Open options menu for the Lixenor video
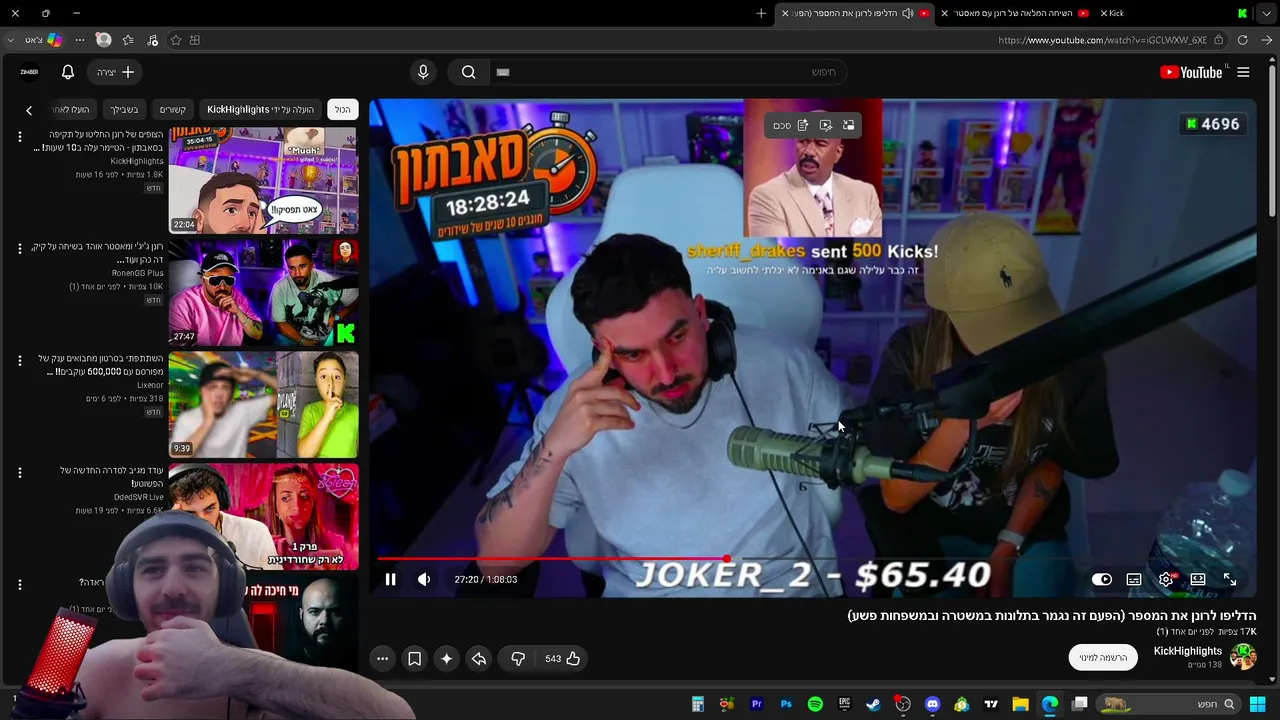 point(19,361)
